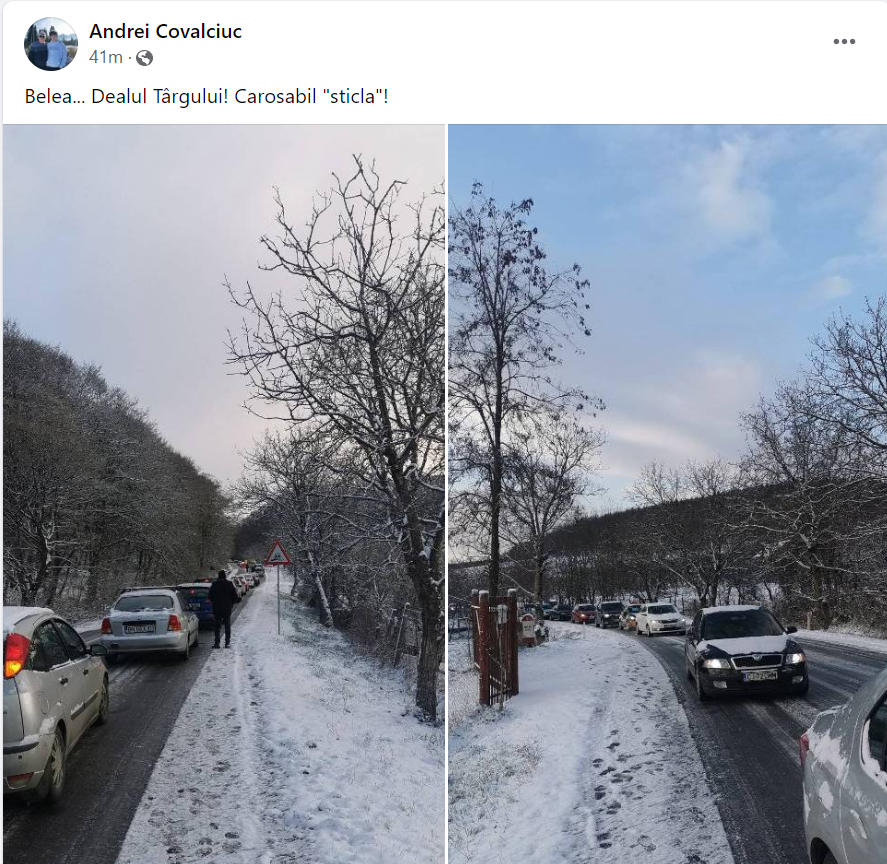Open Andrei Covalciuc's profile picture
887x864 pixels.
51,44
